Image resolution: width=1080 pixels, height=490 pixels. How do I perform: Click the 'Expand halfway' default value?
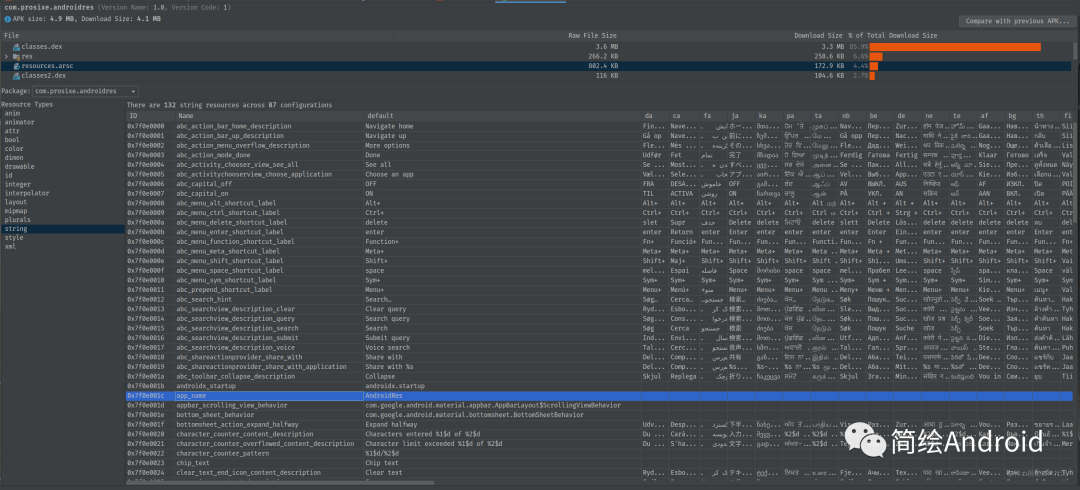[x=391, y=425]
